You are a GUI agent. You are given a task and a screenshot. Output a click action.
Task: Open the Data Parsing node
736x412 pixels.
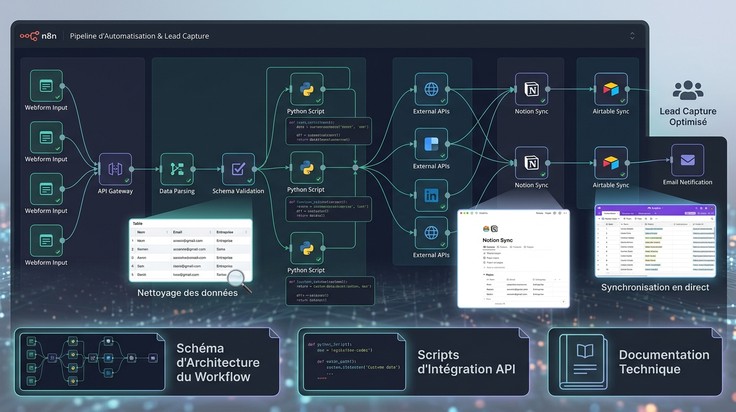tap(177, 169)
